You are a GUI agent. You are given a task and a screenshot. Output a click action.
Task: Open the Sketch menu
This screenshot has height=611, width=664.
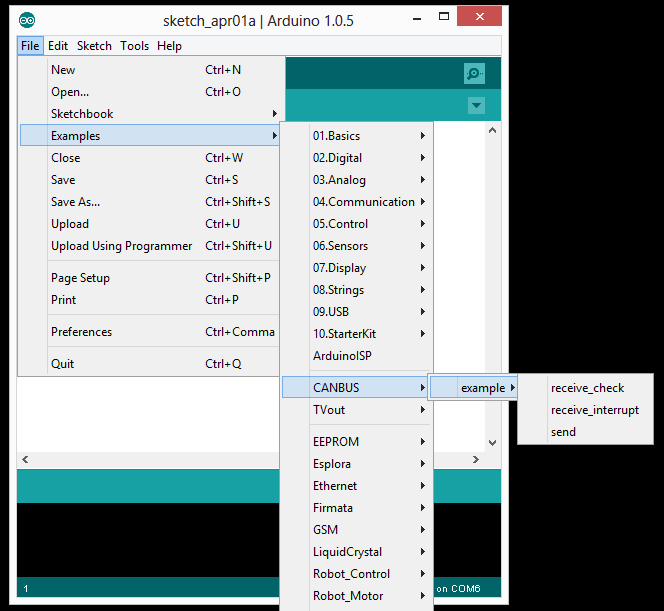[x=94, y=46]
